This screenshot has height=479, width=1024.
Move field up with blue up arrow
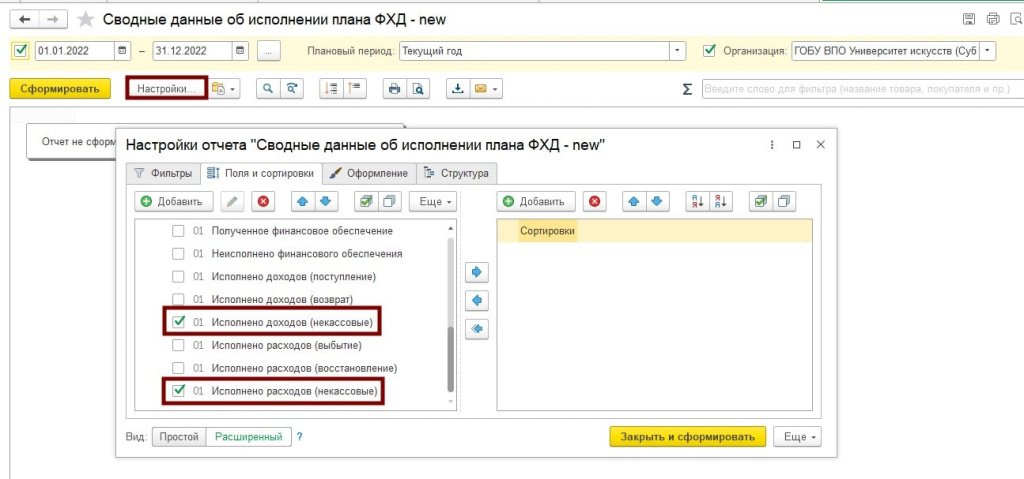pyautogui.click(x=302, y=202)
